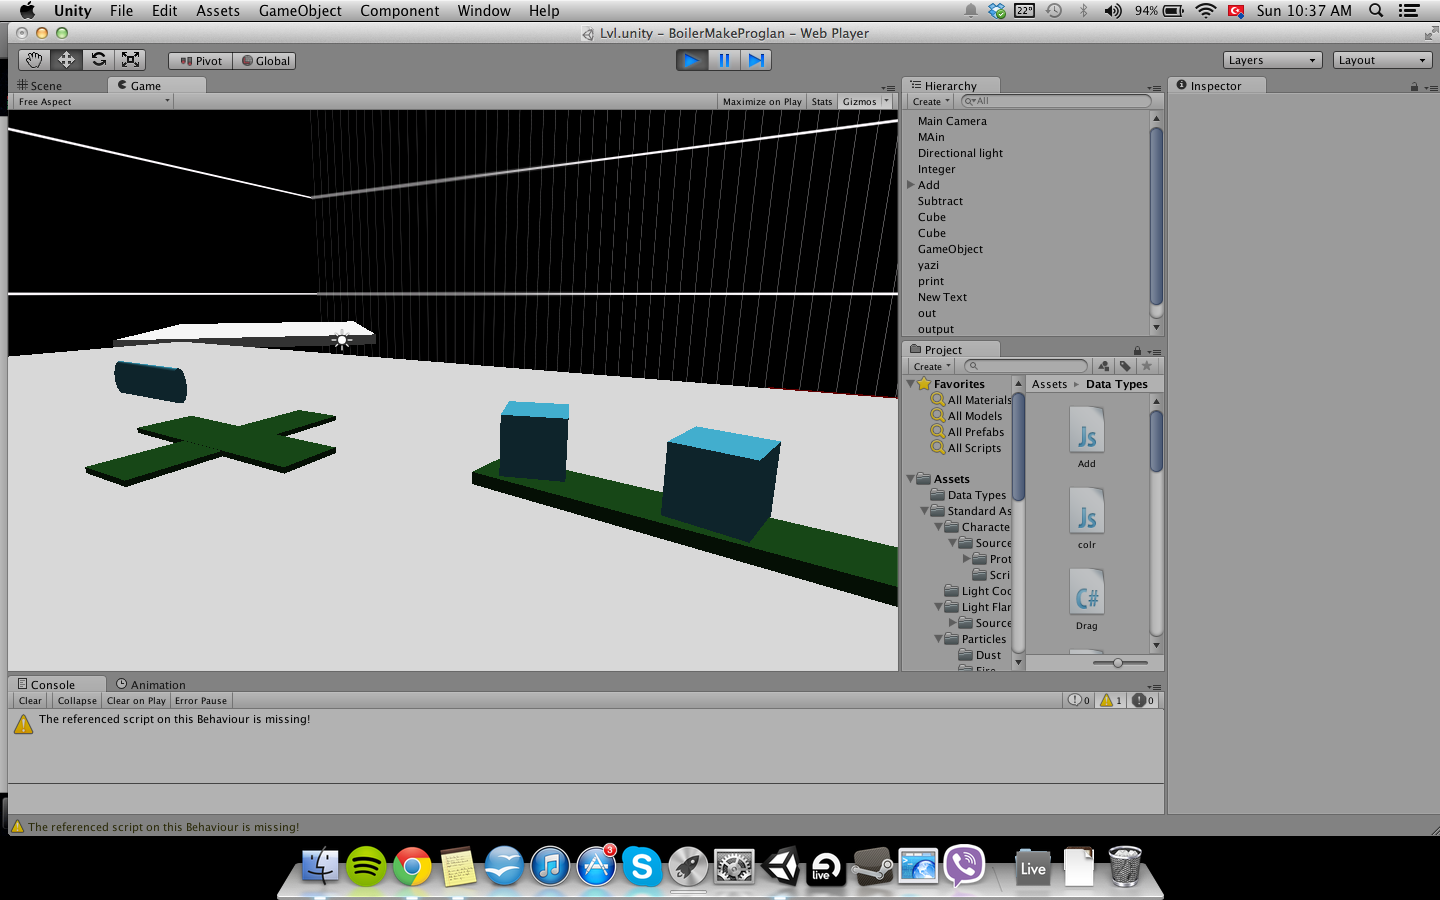Click the Hierarchy vertical scrollbar

(1156, 215)
